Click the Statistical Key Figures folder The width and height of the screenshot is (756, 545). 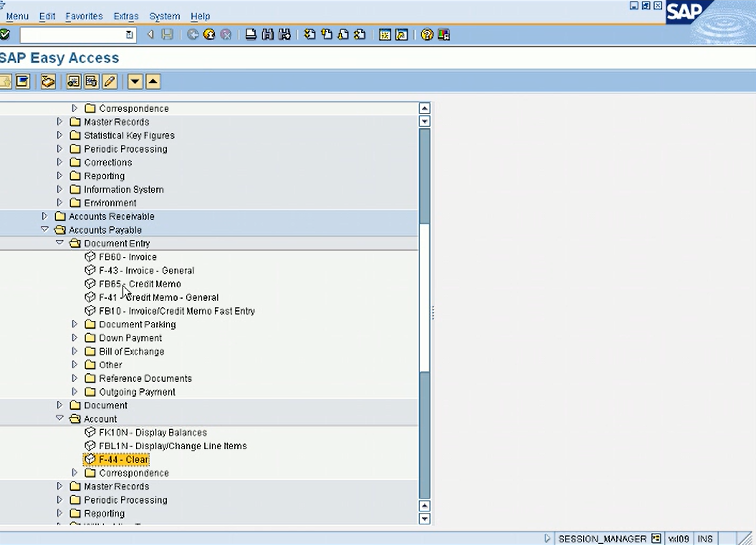click(x=129, y=136)
